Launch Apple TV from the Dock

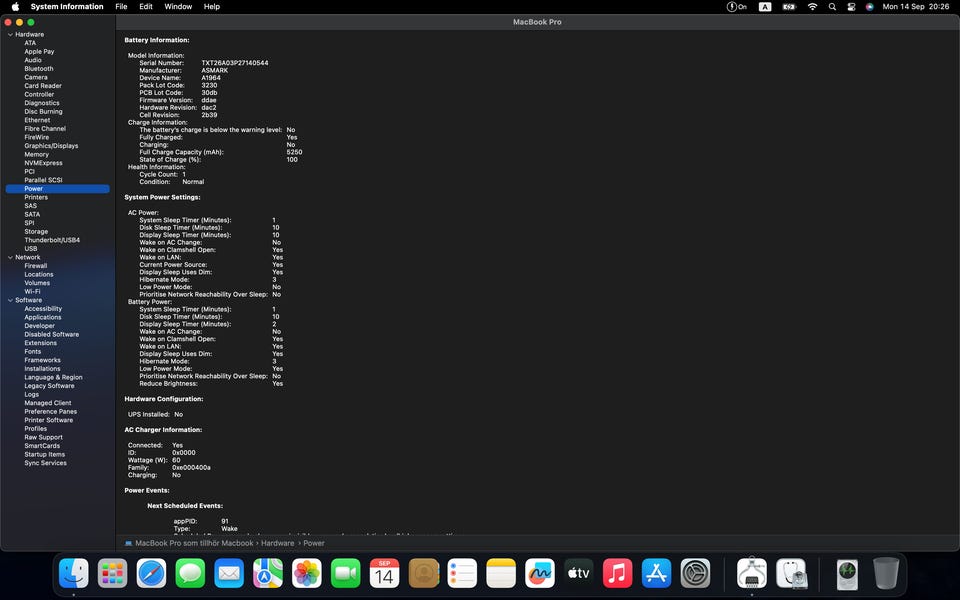pos(579,574)
